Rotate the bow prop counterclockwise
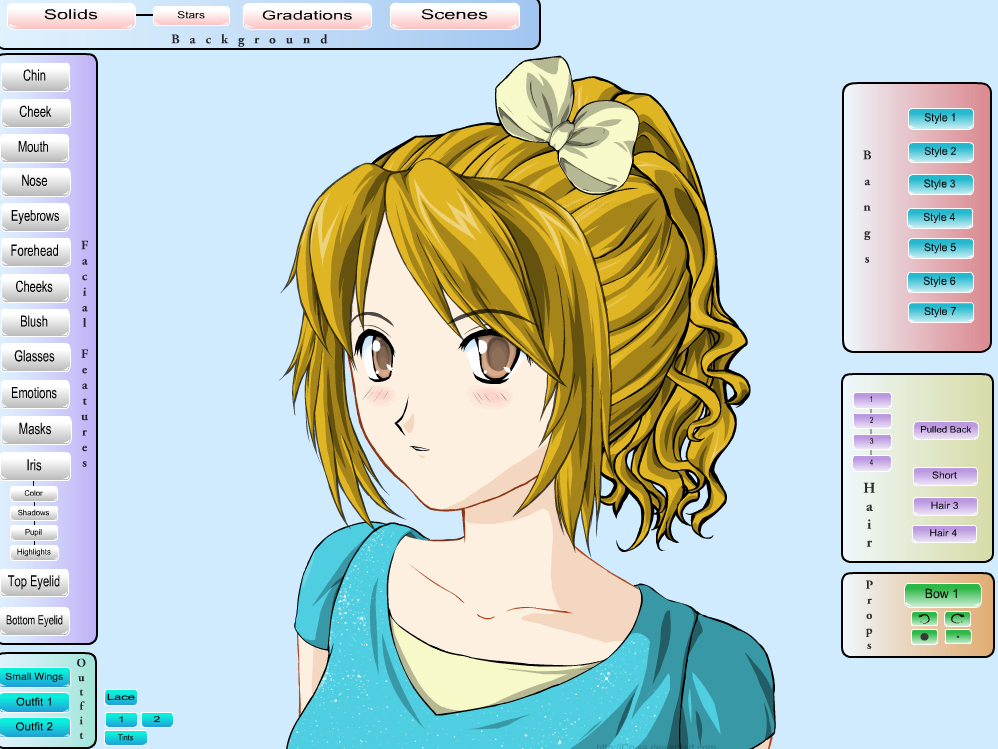This screenshot has width=998, height=749. 924,618
